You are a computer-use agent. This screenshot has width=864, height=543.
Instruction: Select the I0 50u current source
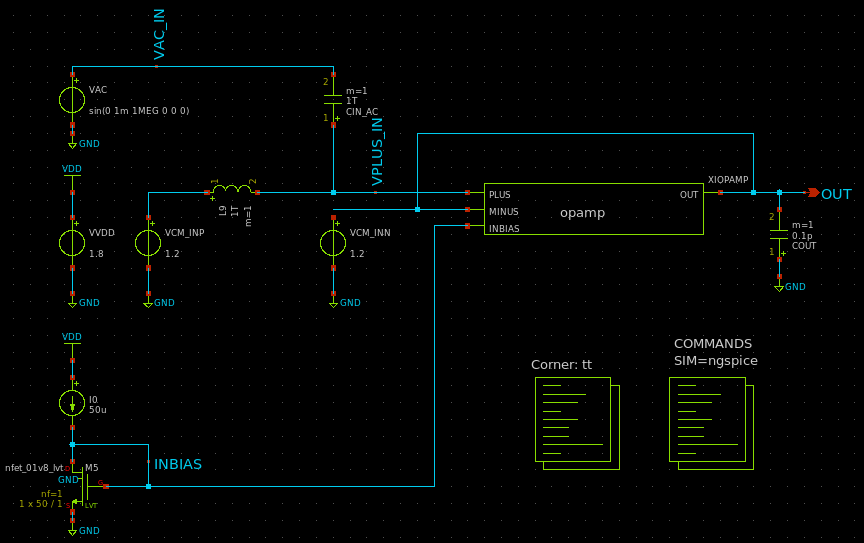click(72, 402)
